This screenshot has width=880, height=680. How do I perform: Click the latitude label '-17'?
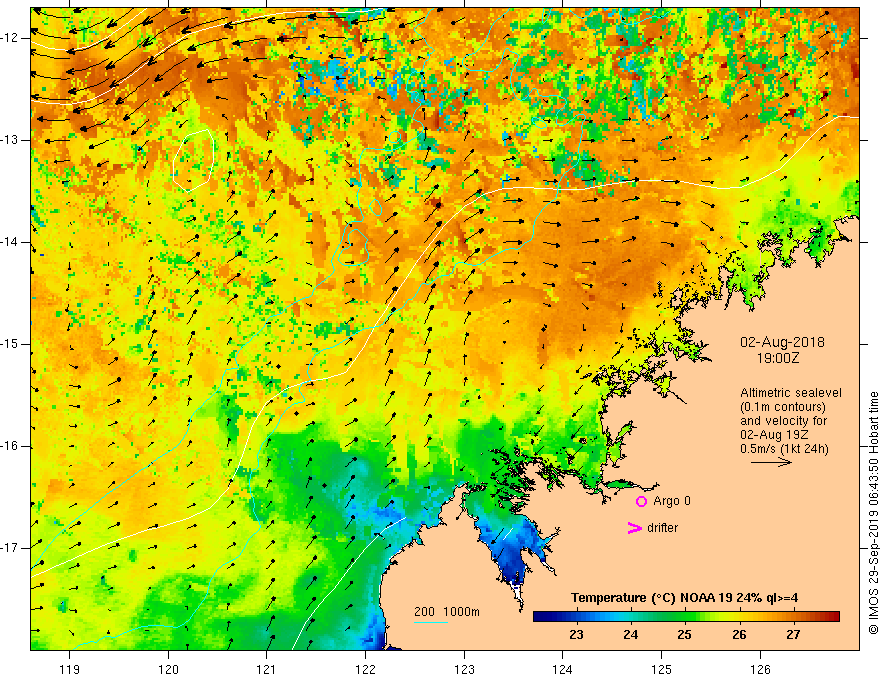click(x=11, y=548)
